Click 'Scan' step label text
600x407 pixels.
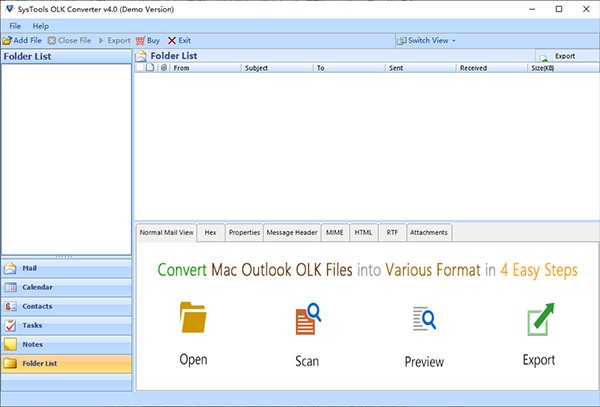(x=307, y=361)
